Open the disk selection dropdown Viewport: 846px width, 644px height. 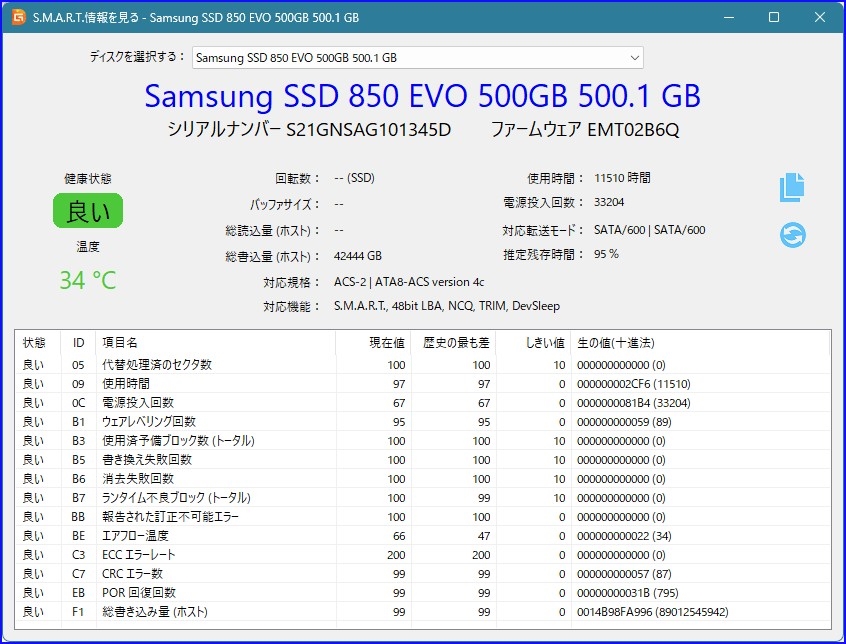418,58
